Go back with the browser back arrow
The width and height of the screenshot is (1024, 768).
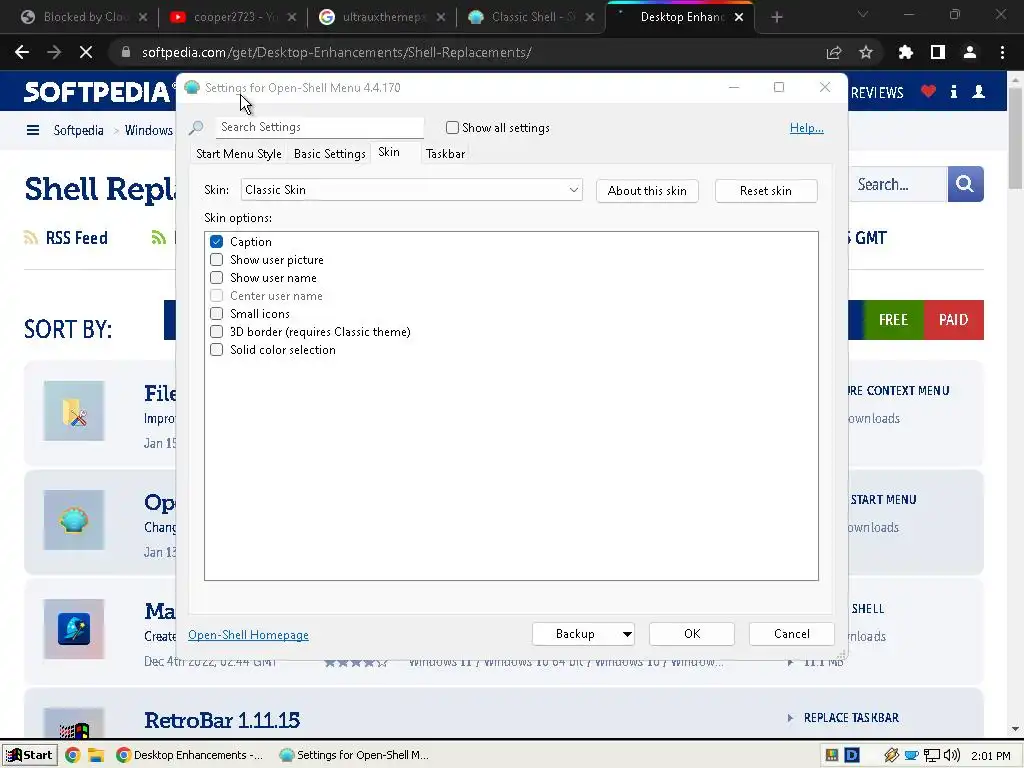pyautogui.click(x=22, y=52)
